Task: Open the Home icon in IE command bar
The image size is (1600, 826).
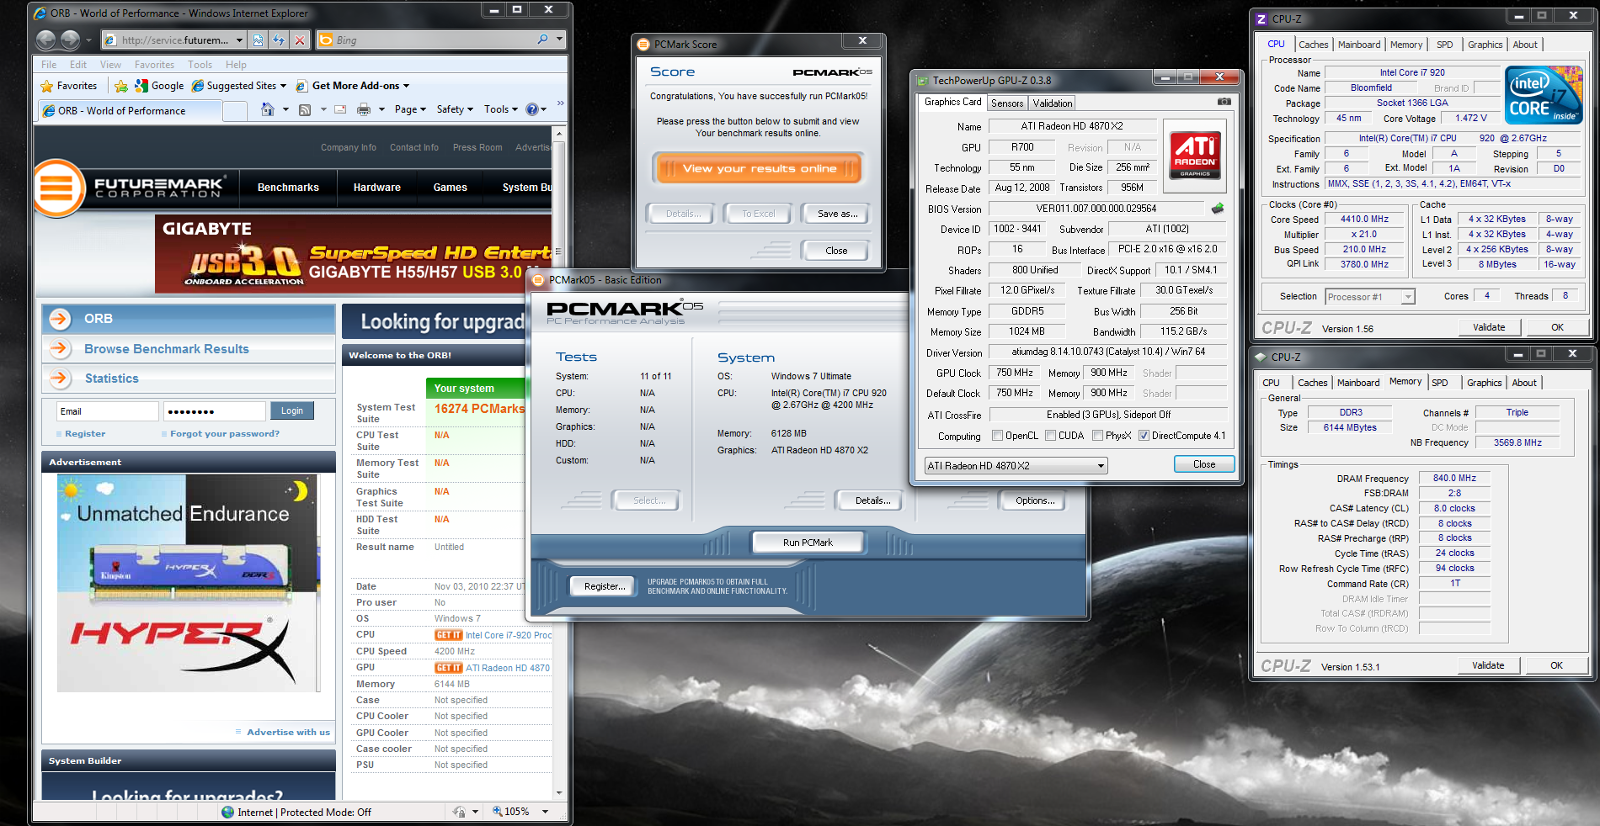Action: (x=267, y=110)
